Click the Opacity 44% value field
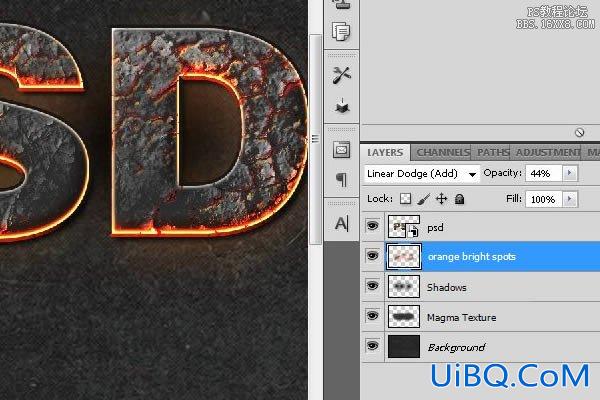The image size is (600, 400). click(543, 173)
